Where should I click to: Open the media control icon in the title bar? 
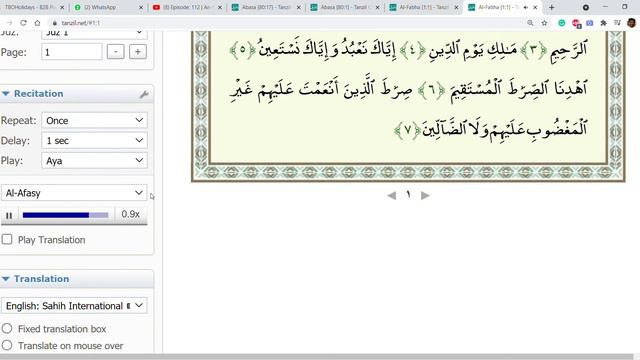click(586, 7)
